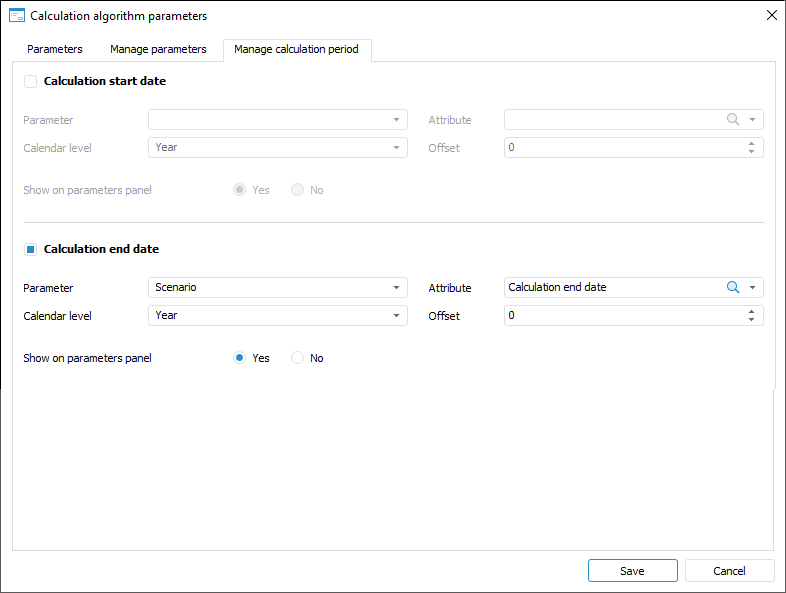The height and width of the screenshot is (593, 786).
Task: Click the Cancel button
Action: (729, 571)
